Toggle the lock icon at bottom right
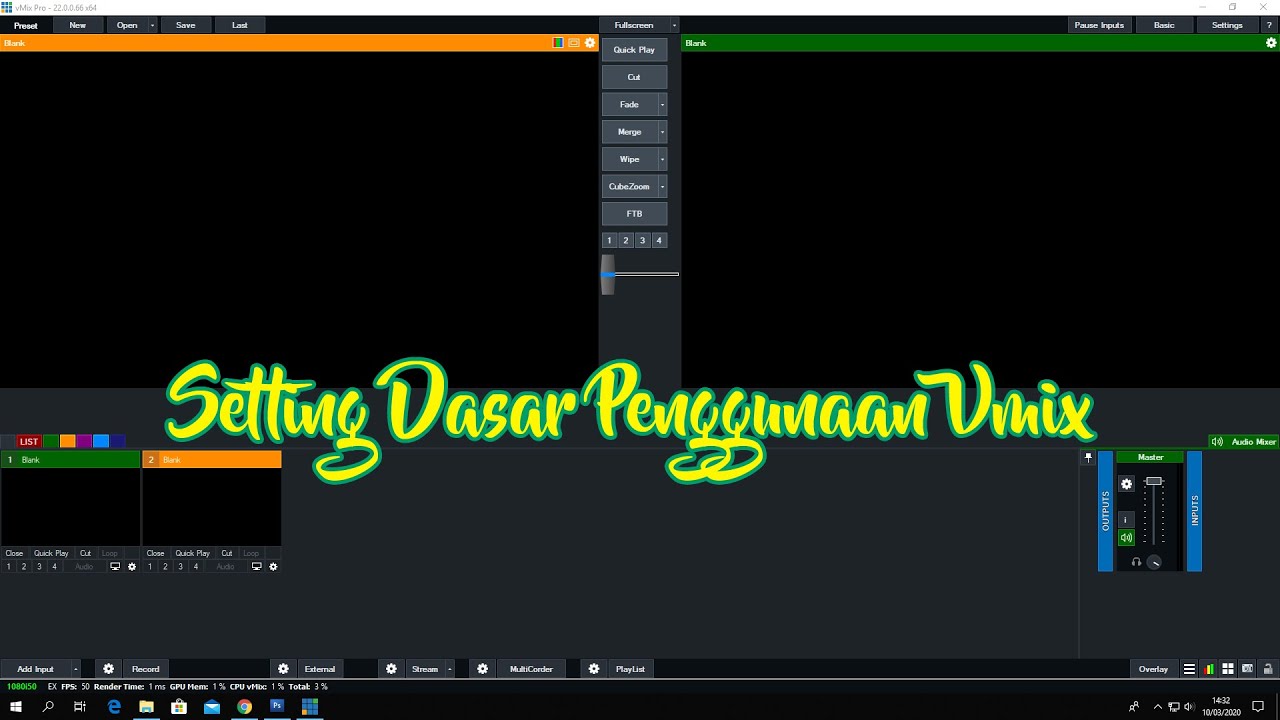The height and width of the screenshot is (720, 1280). (1268, 669)
